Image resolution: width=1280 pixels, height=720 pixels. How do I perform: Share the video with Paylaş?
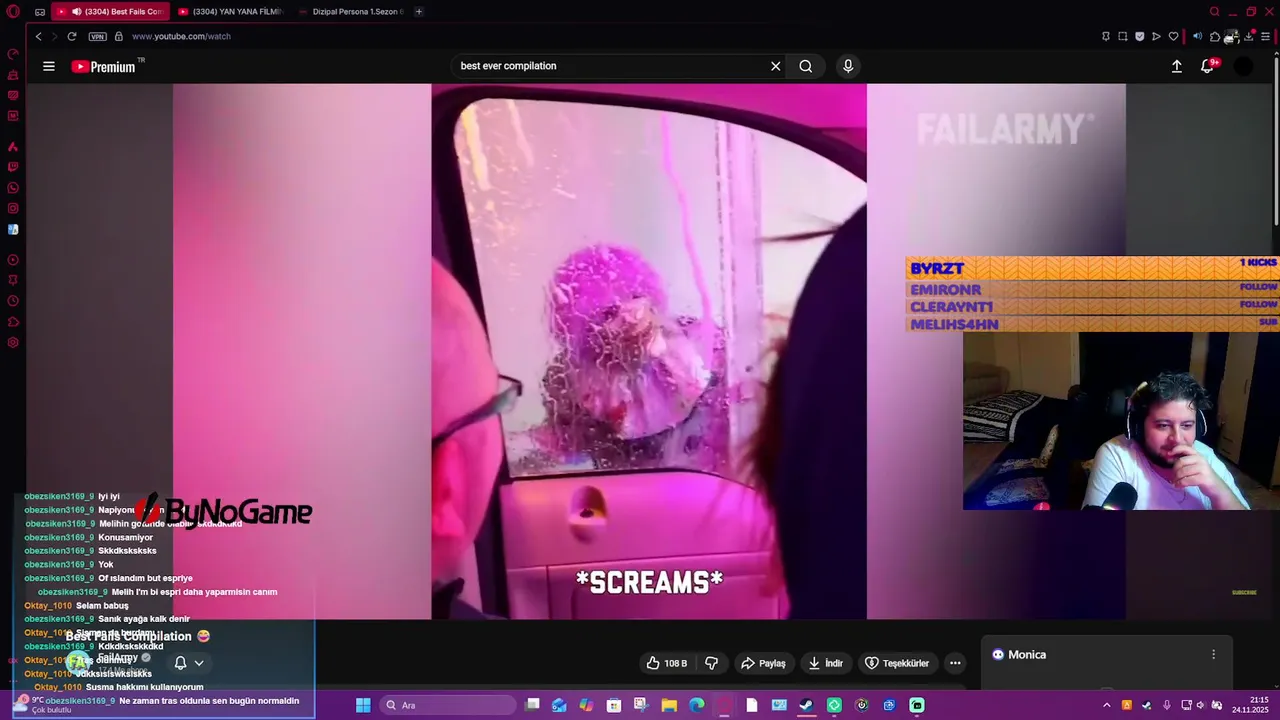[x=763, y=663]
